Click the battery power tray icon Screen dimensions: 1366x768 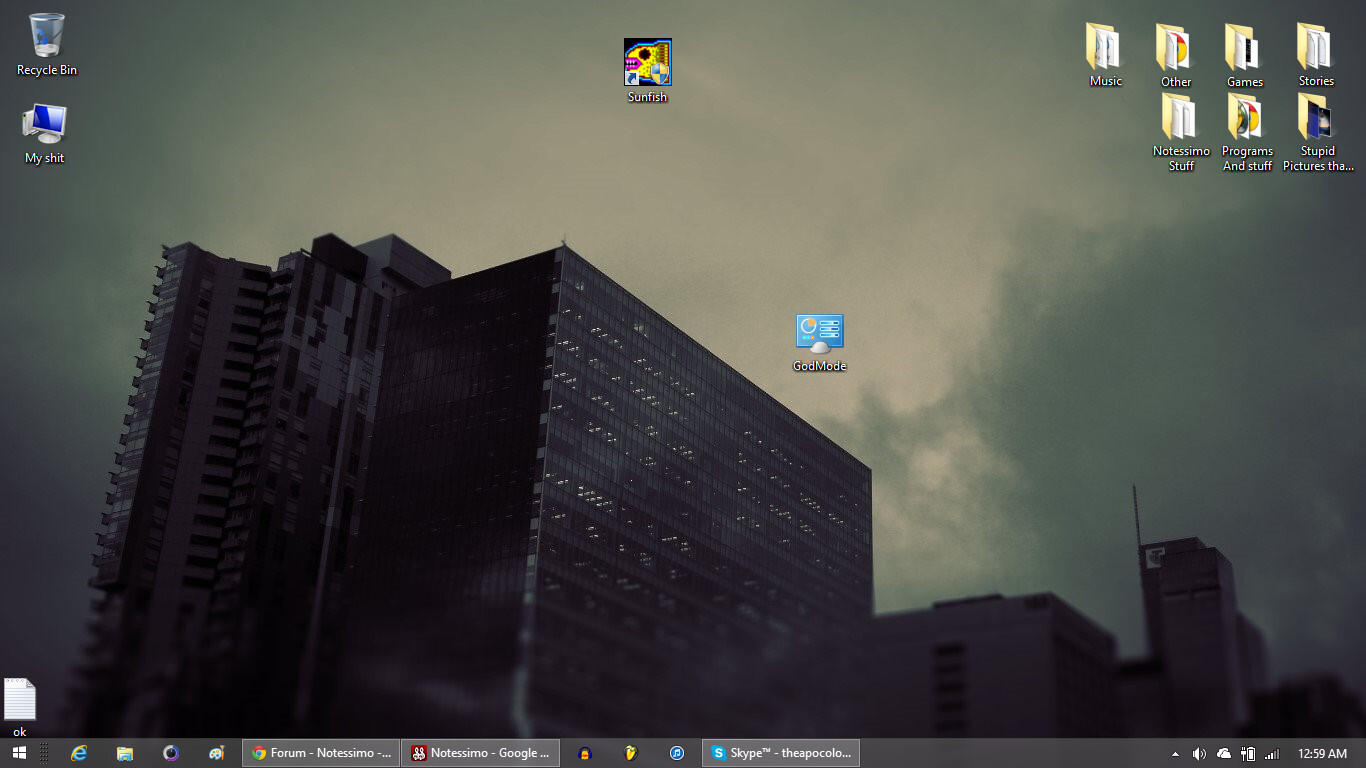1248,753
